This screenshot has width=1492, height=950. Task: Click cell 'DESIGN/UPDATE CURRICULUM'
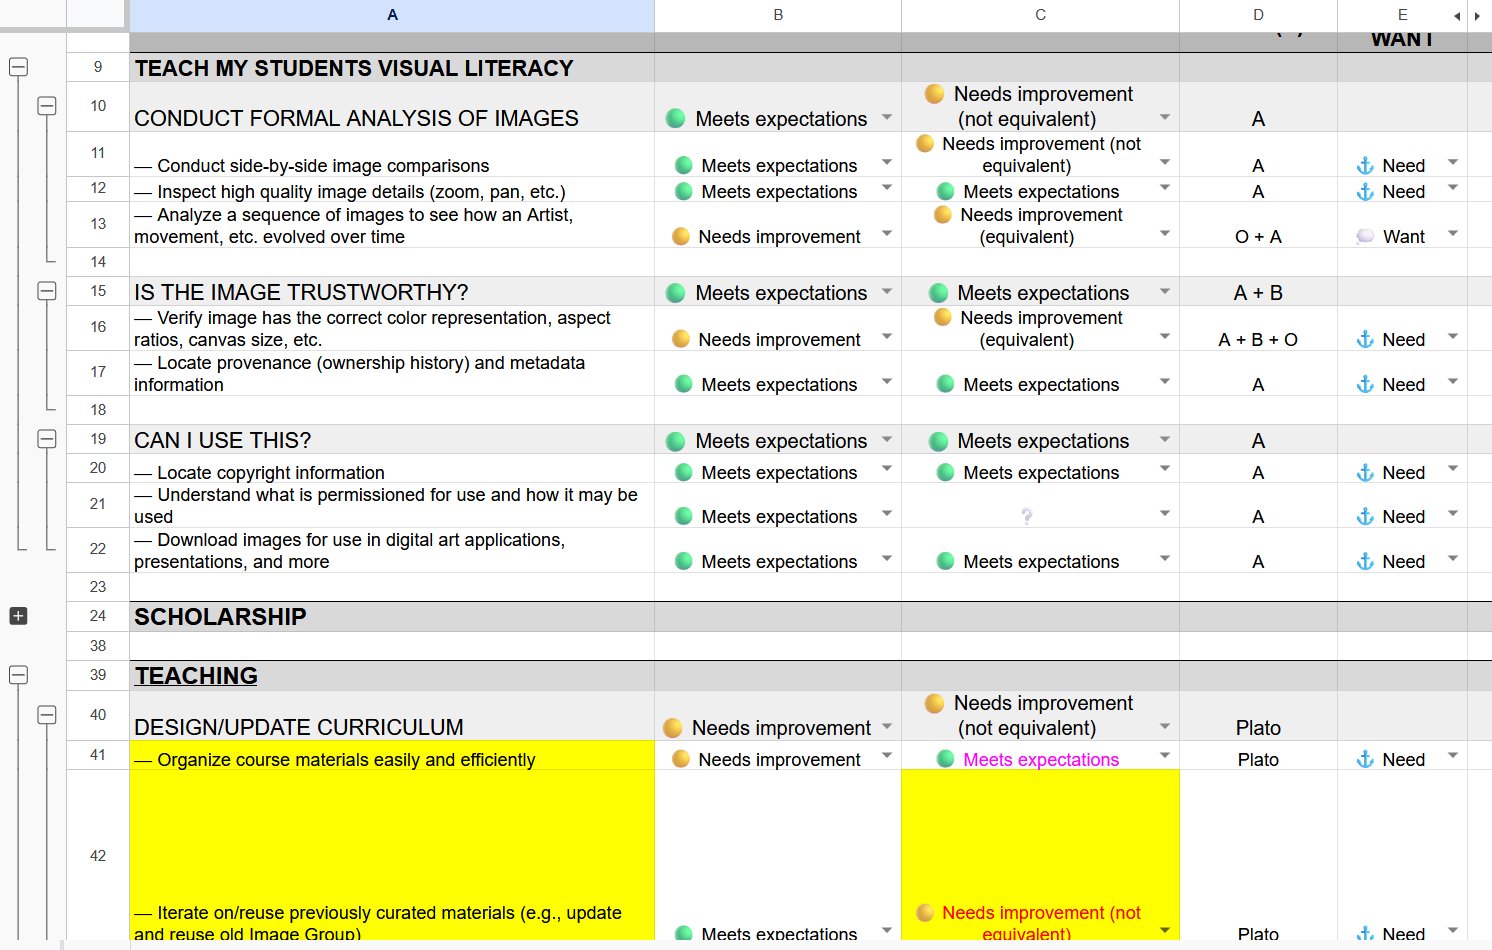(392, 716)
